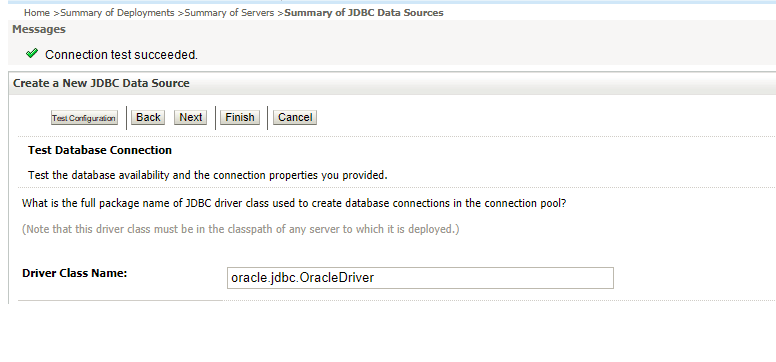Click the gray classpath note text
Screen dimensions: 776x362
(x=241, y=229)
